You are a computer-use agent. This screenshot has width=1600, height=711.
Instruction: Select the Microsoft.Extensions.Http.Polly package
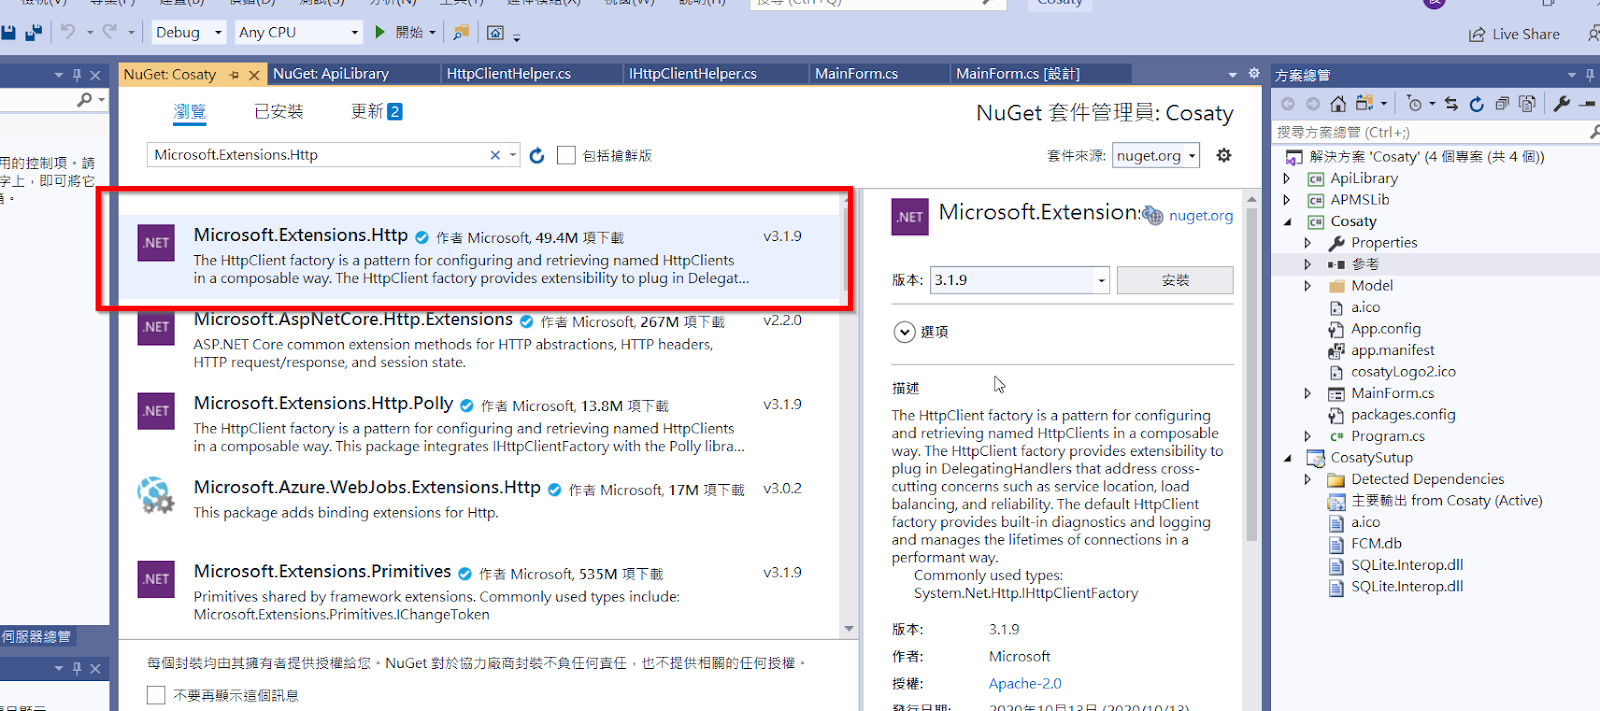(480, 426)
